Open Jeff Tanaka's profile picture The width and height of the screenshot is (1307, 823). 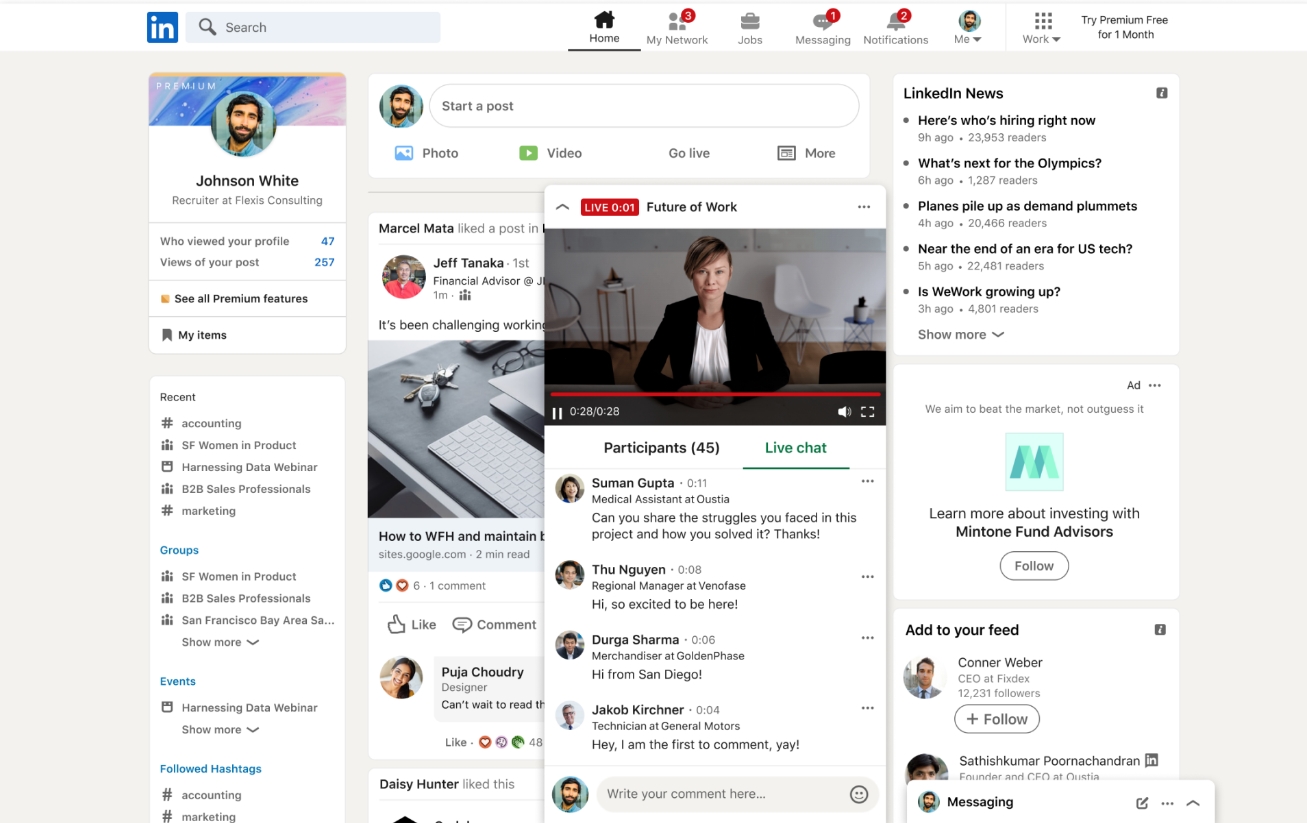click(x=404, y=277)
